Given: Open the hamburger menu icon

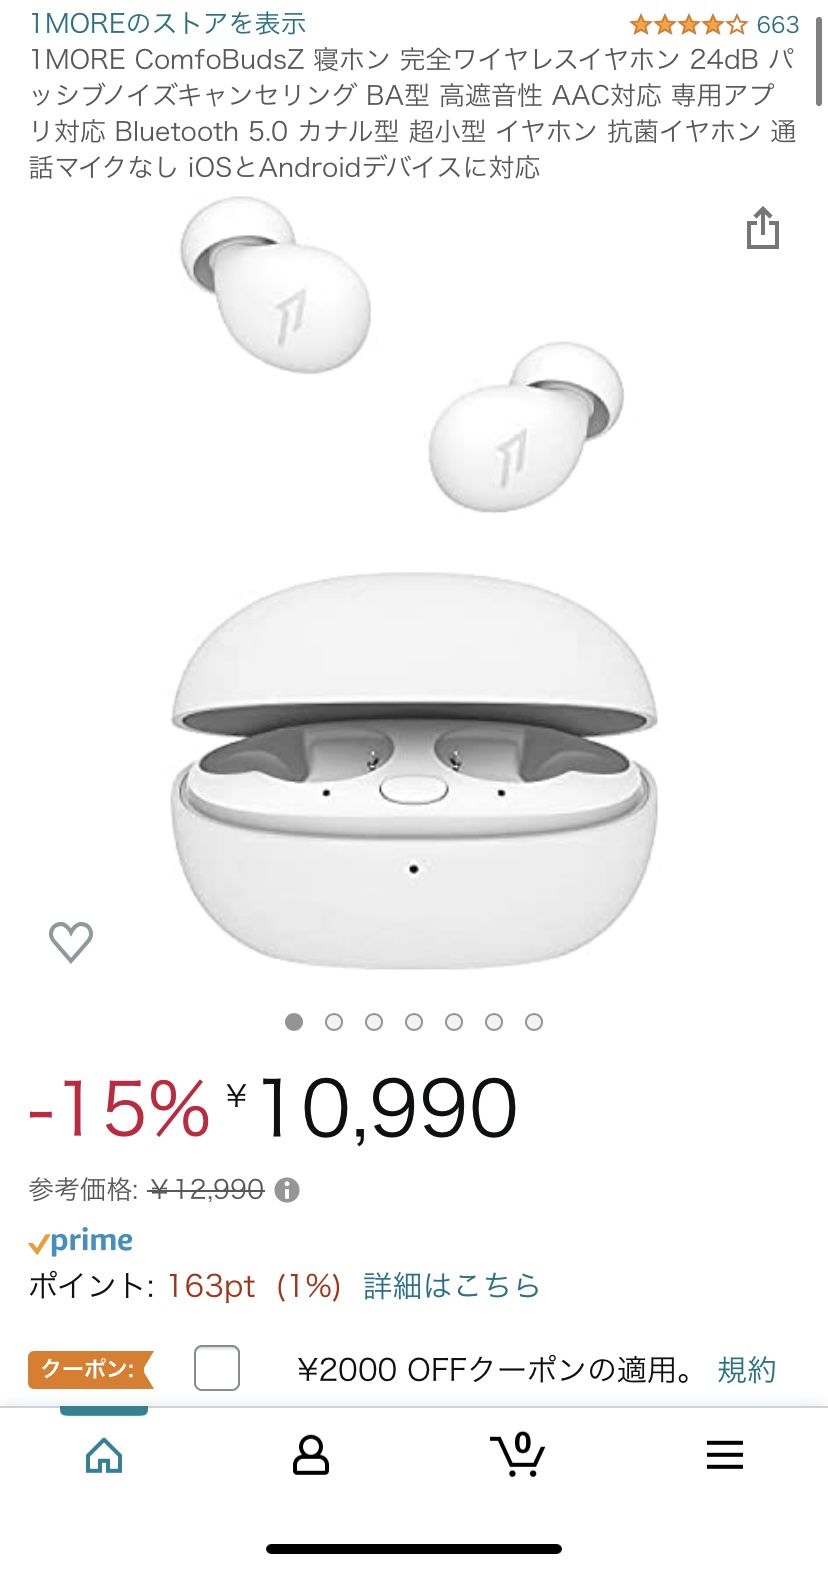Looking at the screenshot, I should tap(725, 1455).
